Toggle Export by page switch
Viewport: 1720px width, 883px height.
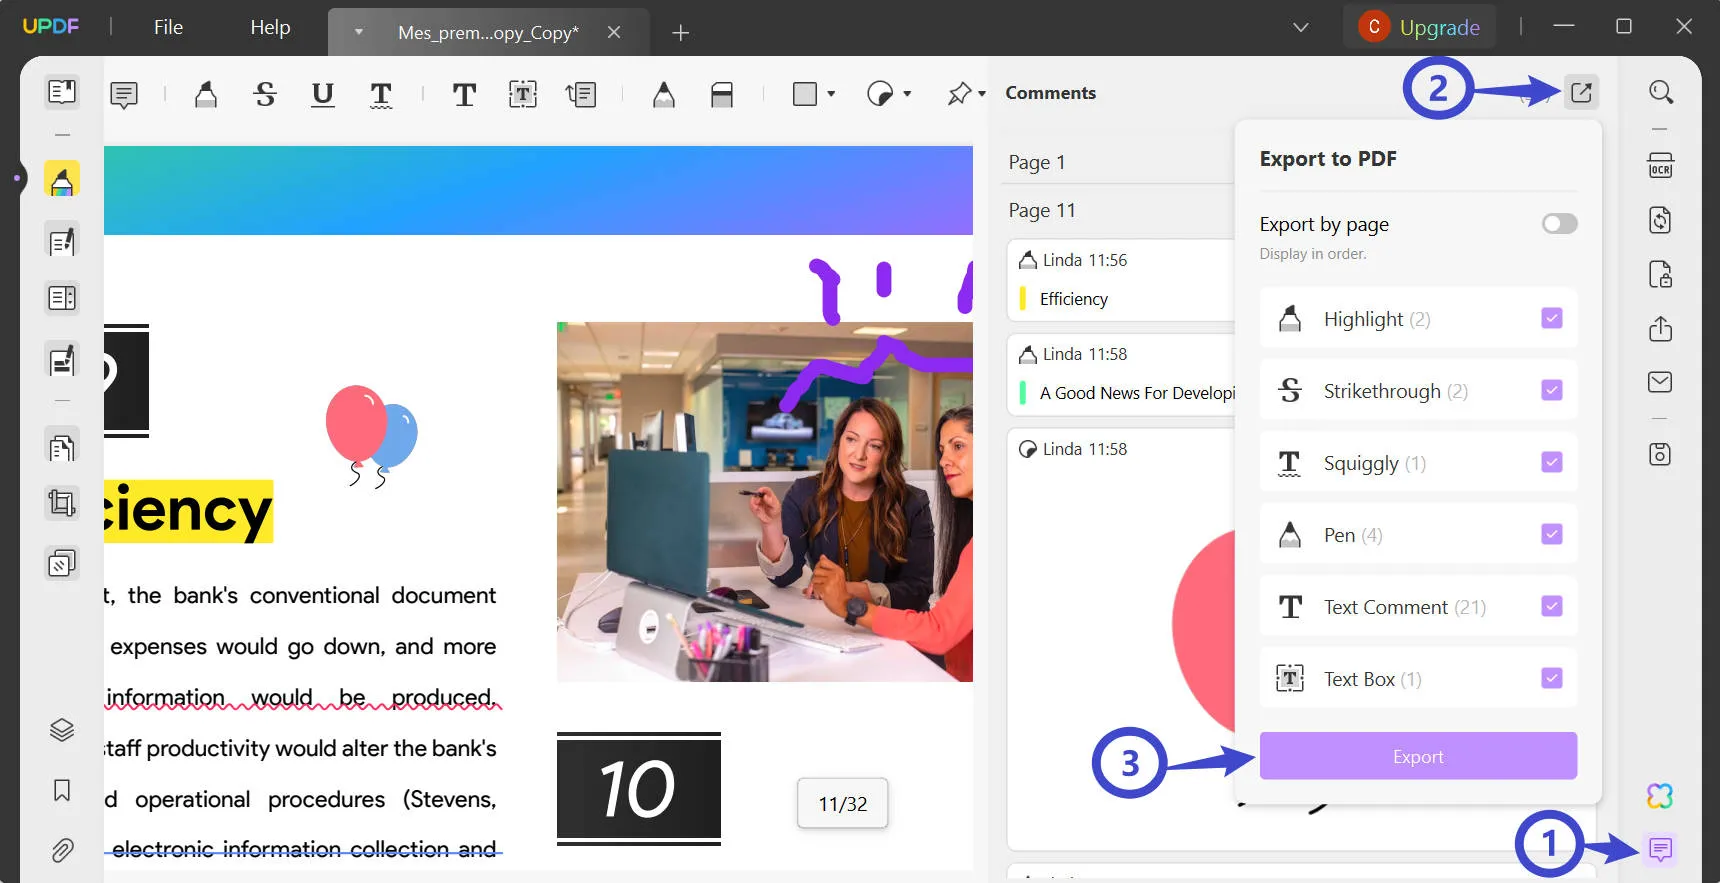(1559, 223)
